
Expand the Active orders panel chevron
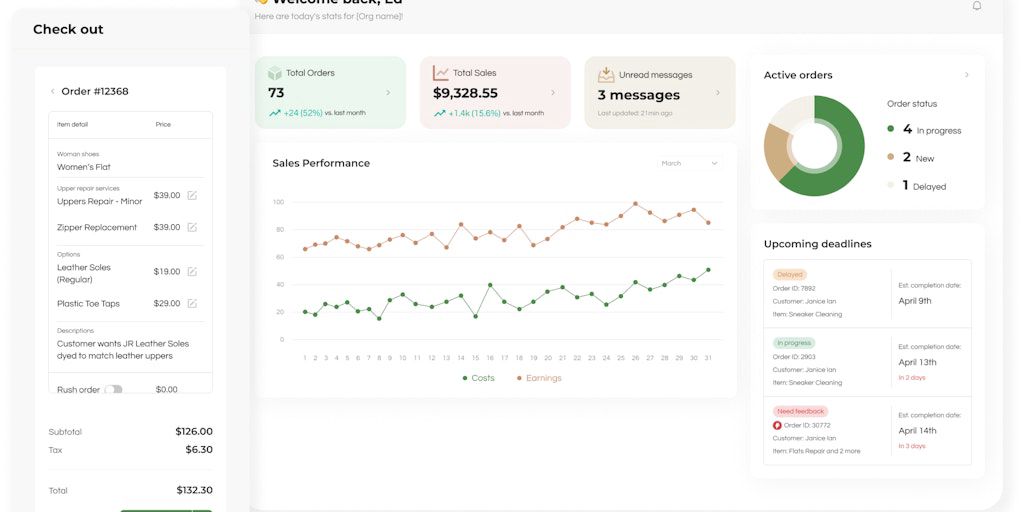[x=966, y=75]
